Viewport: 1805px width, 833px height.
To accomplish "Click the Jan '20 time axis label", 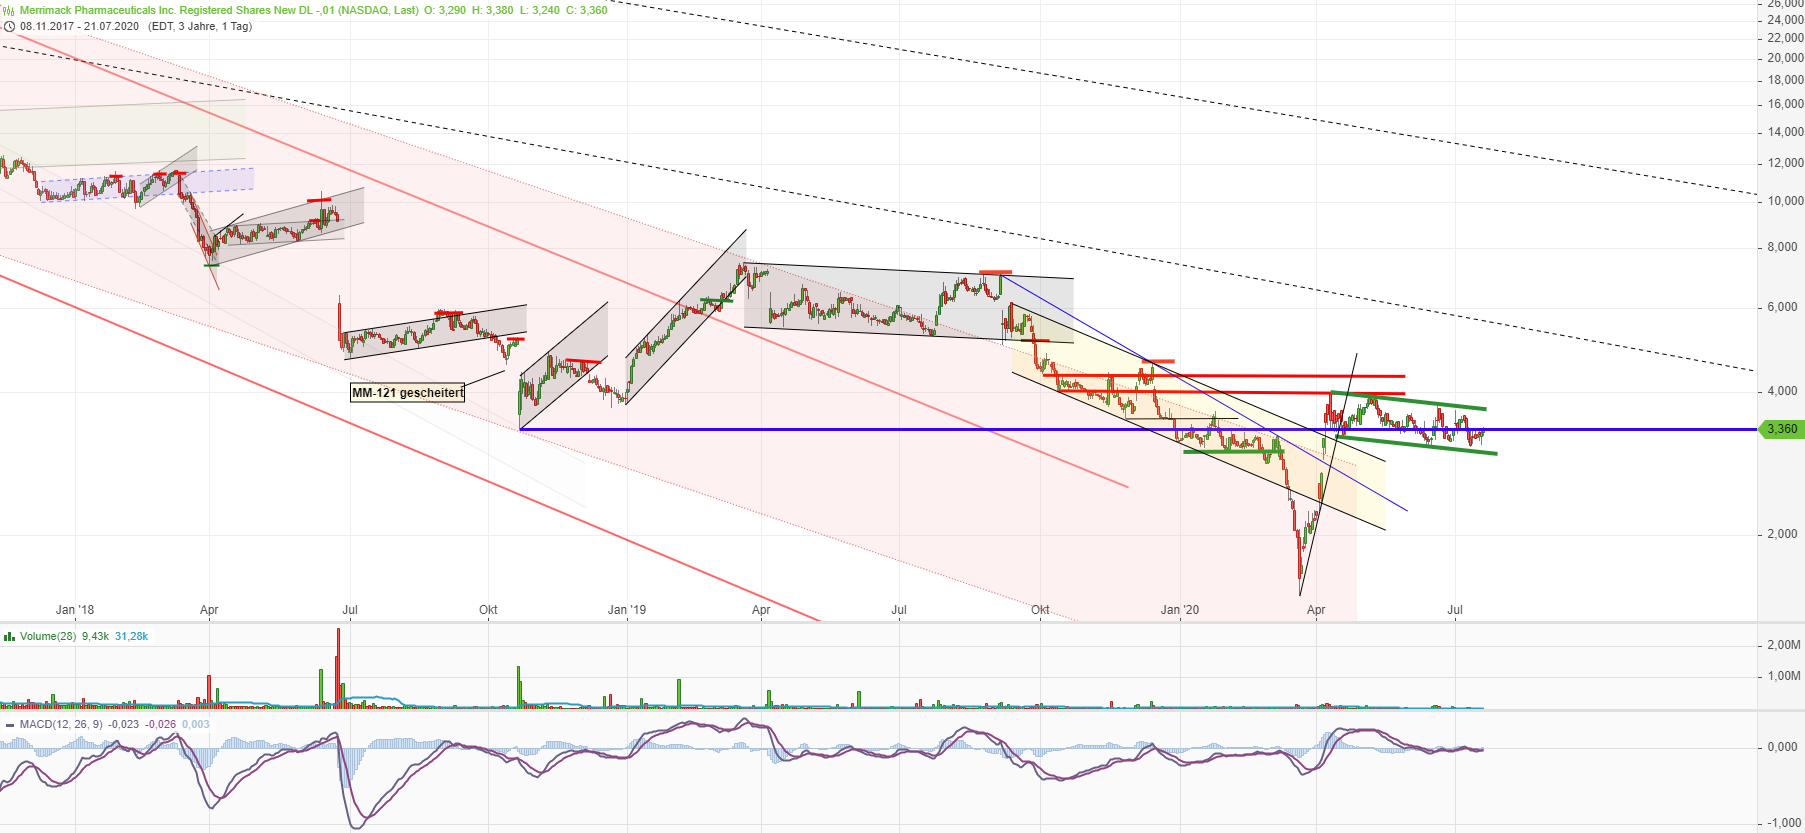I will tap(1179, 609).
